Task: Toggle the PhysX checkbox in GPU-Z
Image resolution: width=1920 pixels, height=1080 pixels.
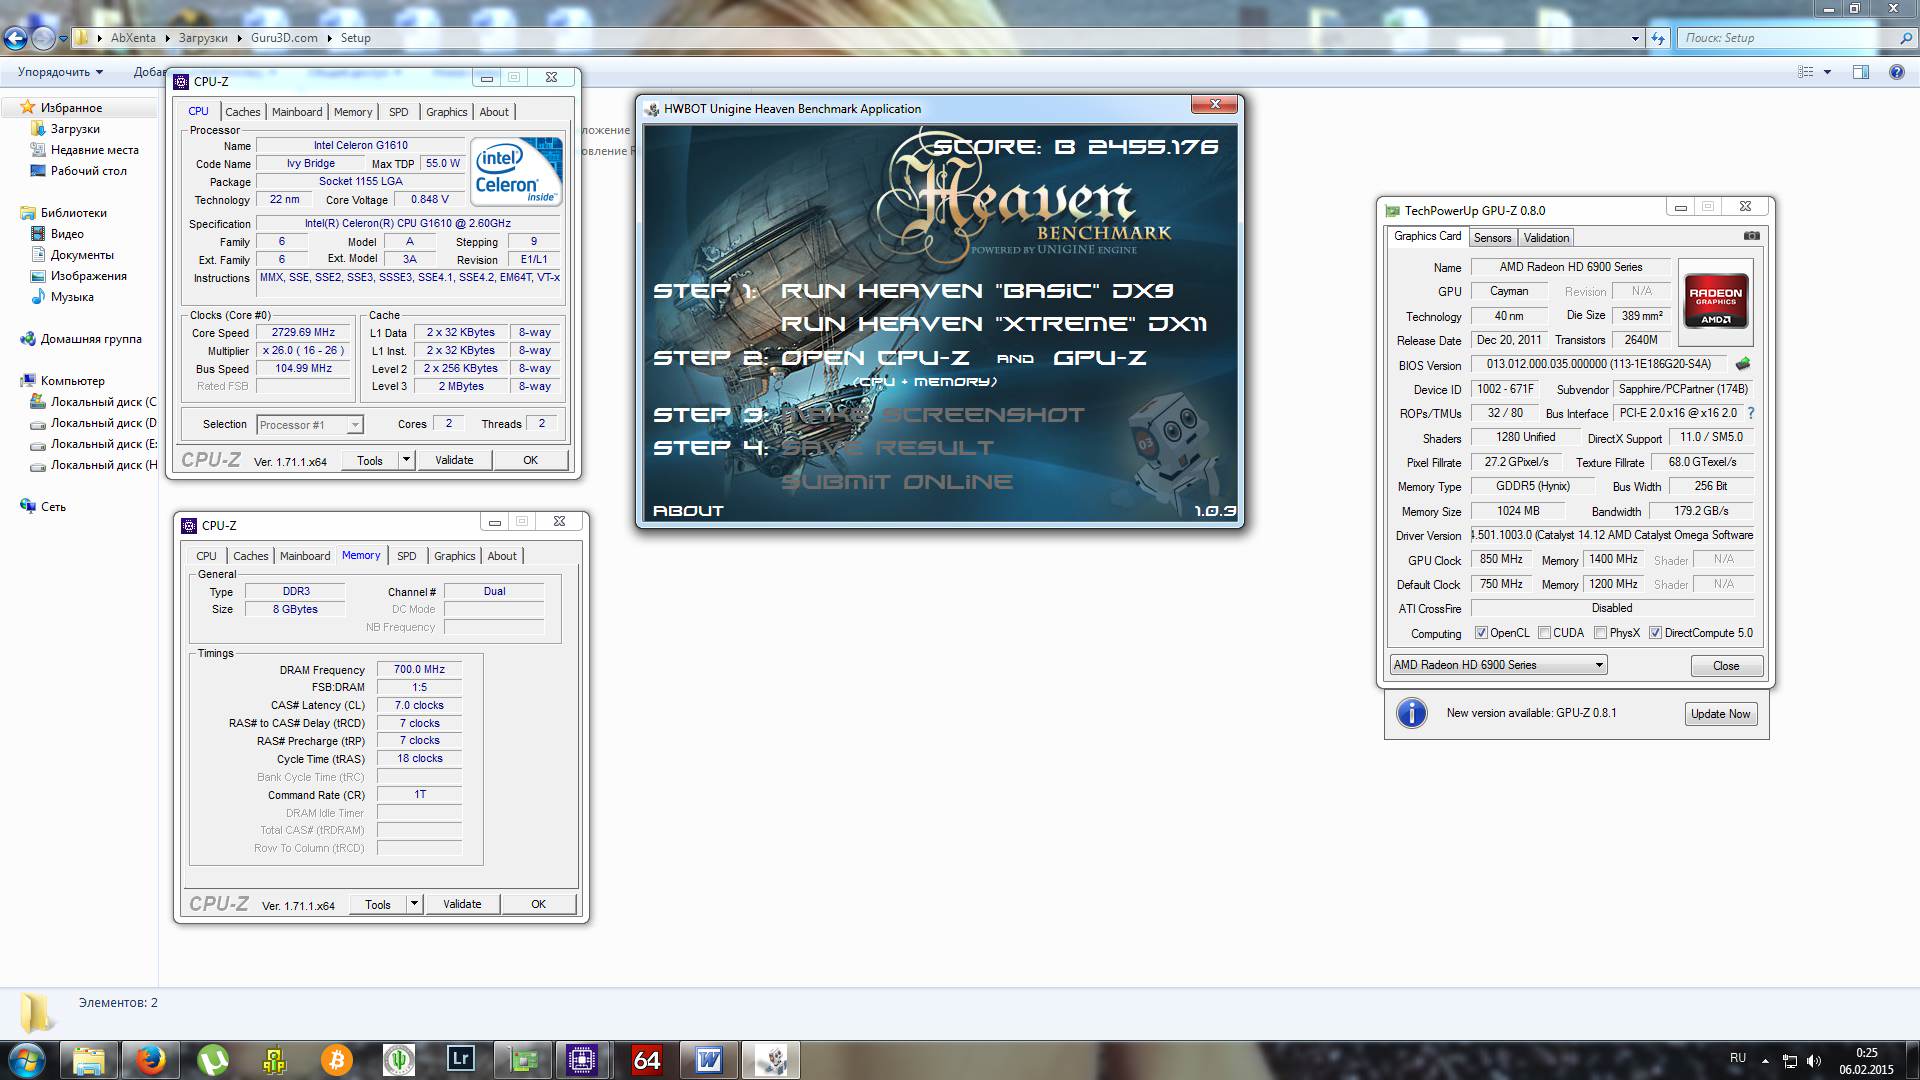Action: pyautogui.click(x=1600, y=633)
